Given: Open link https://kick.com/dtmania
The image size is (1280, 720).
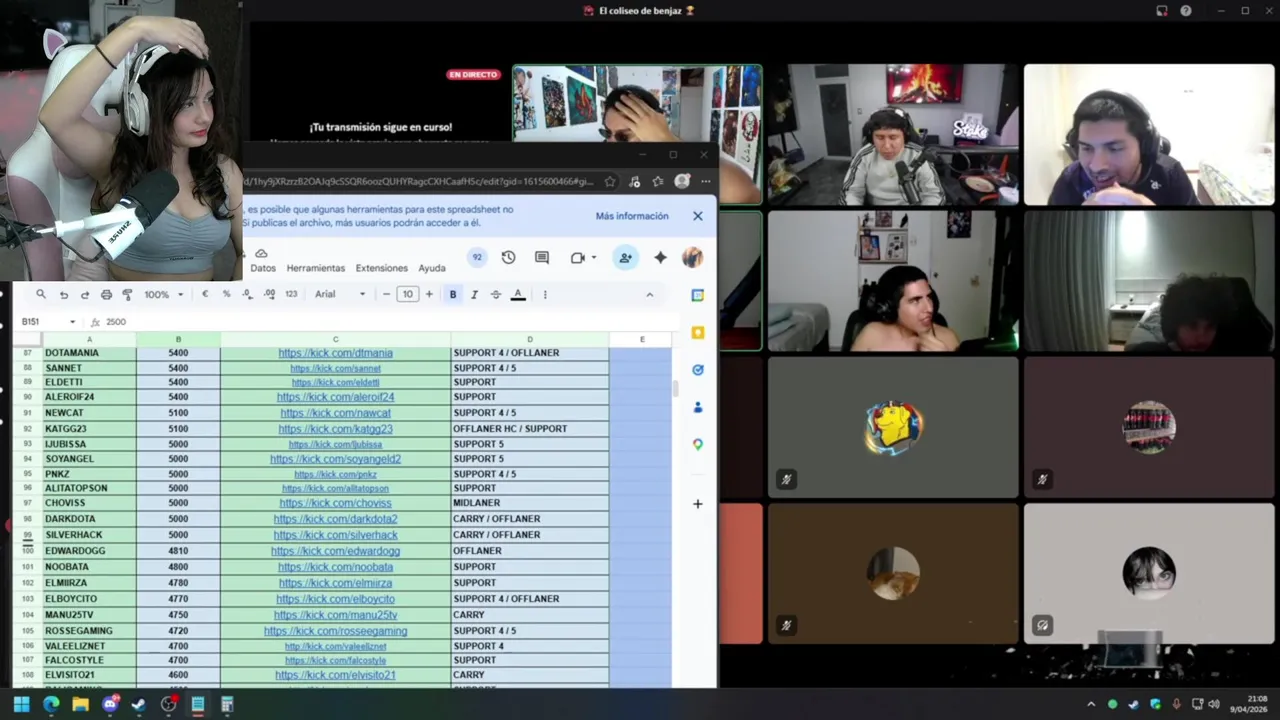Looking at the screenshot, I should tap(335, 353).
